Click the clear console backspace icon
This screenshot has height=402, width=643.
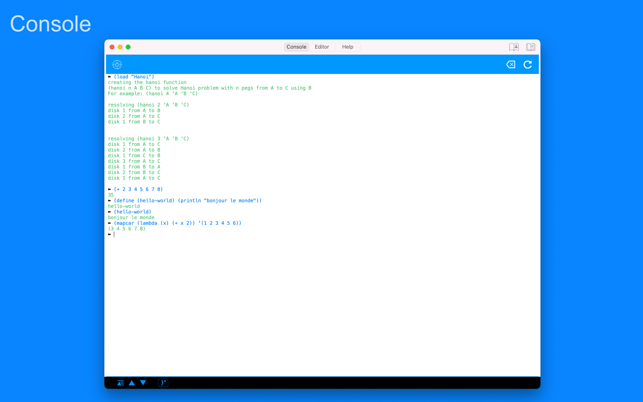510,65
